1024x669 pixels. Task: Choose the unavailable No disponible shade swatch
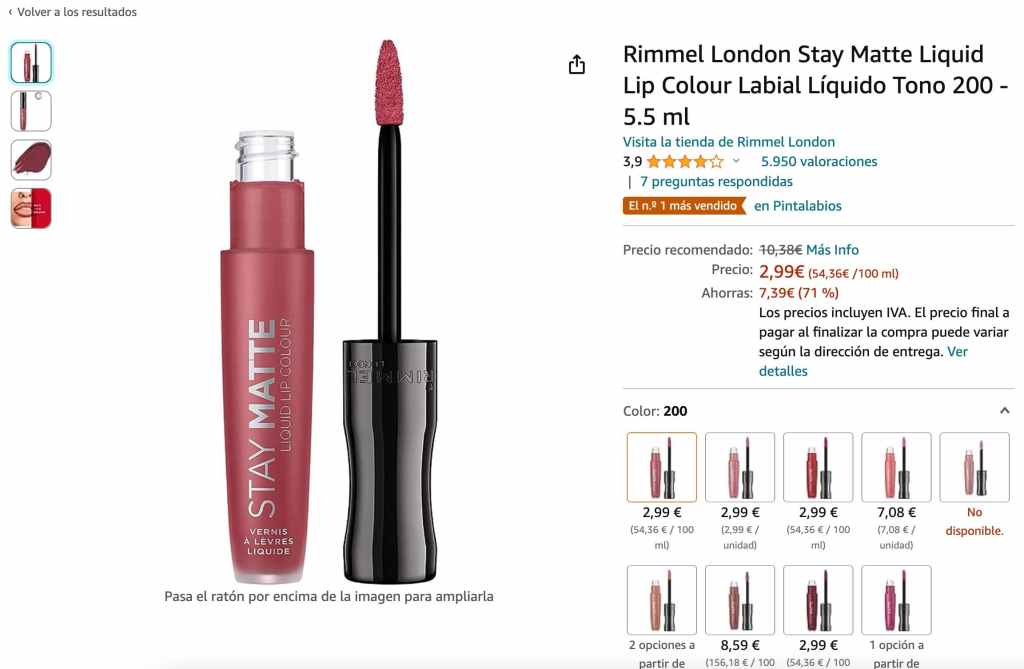click(974, 467)
